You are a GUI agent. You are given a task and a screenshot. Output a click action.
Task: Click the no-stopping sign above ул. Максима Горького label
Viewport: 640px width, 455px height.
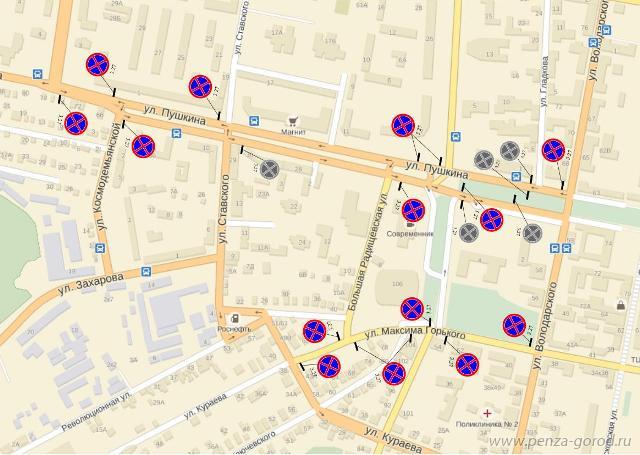click(x=411, y=308)
